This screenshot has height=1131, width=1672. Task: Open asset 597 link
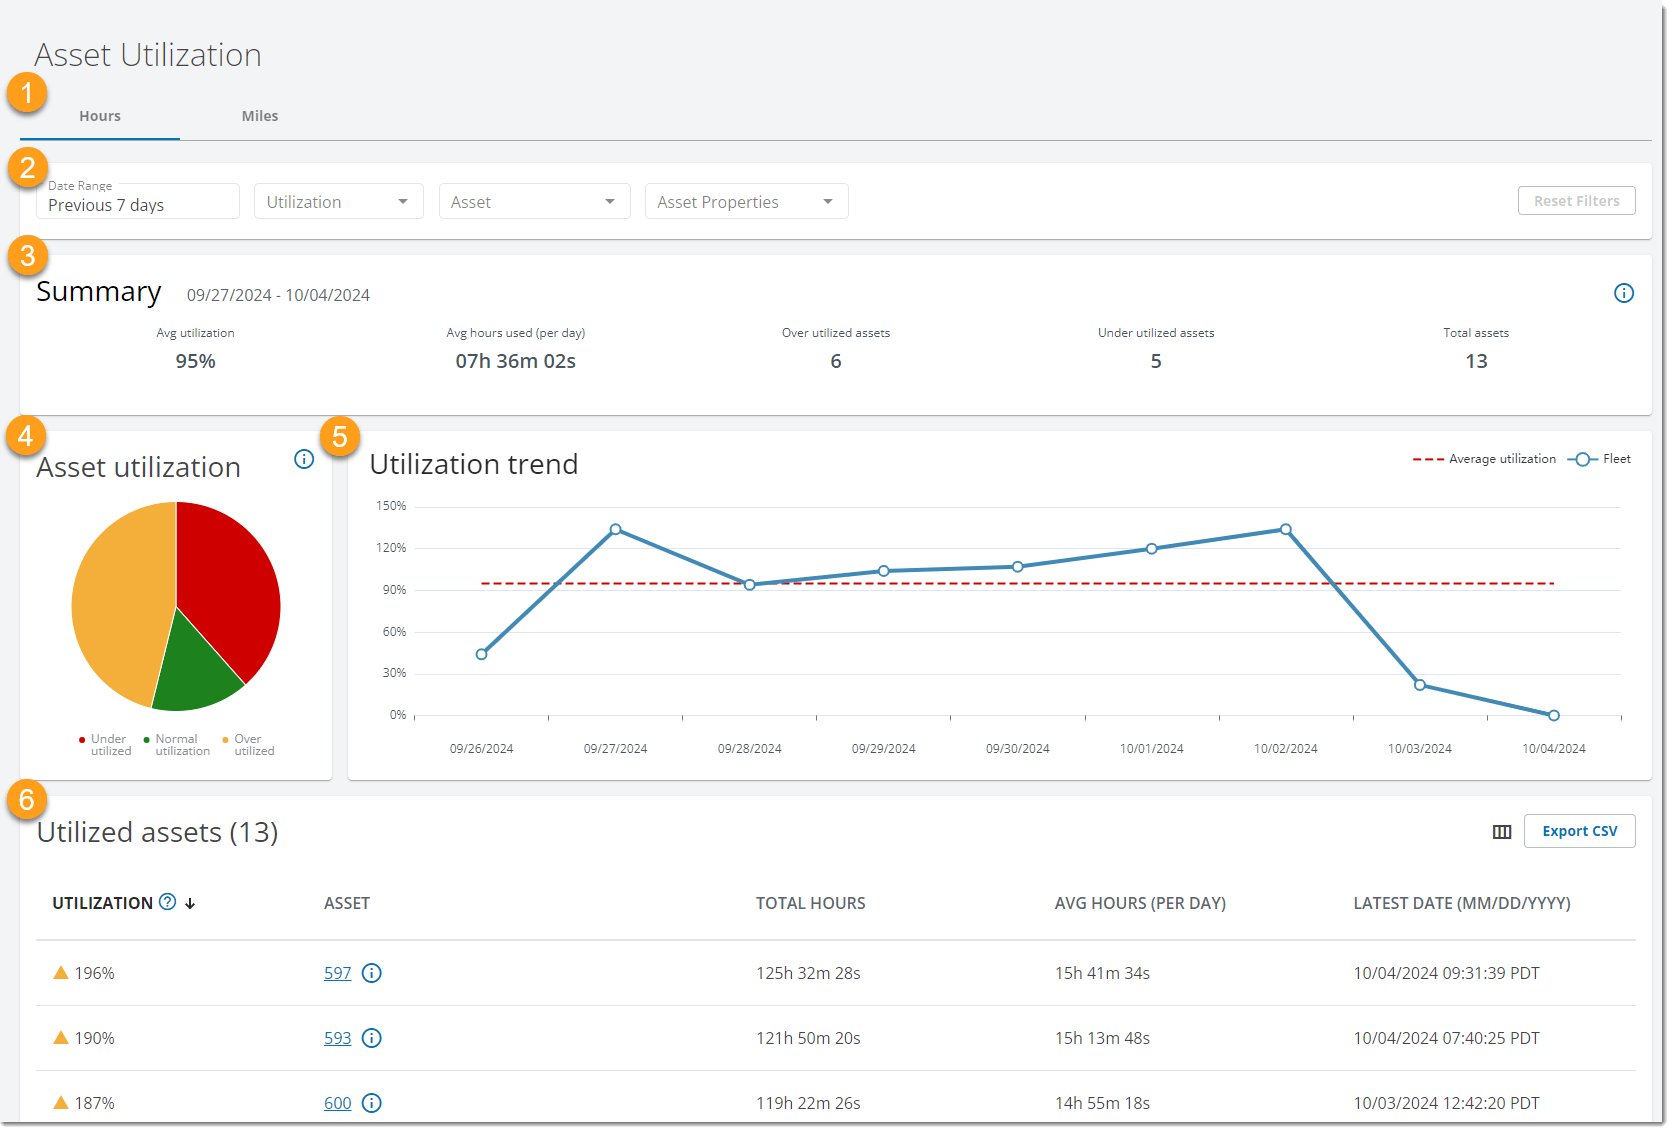pos(338,973)
